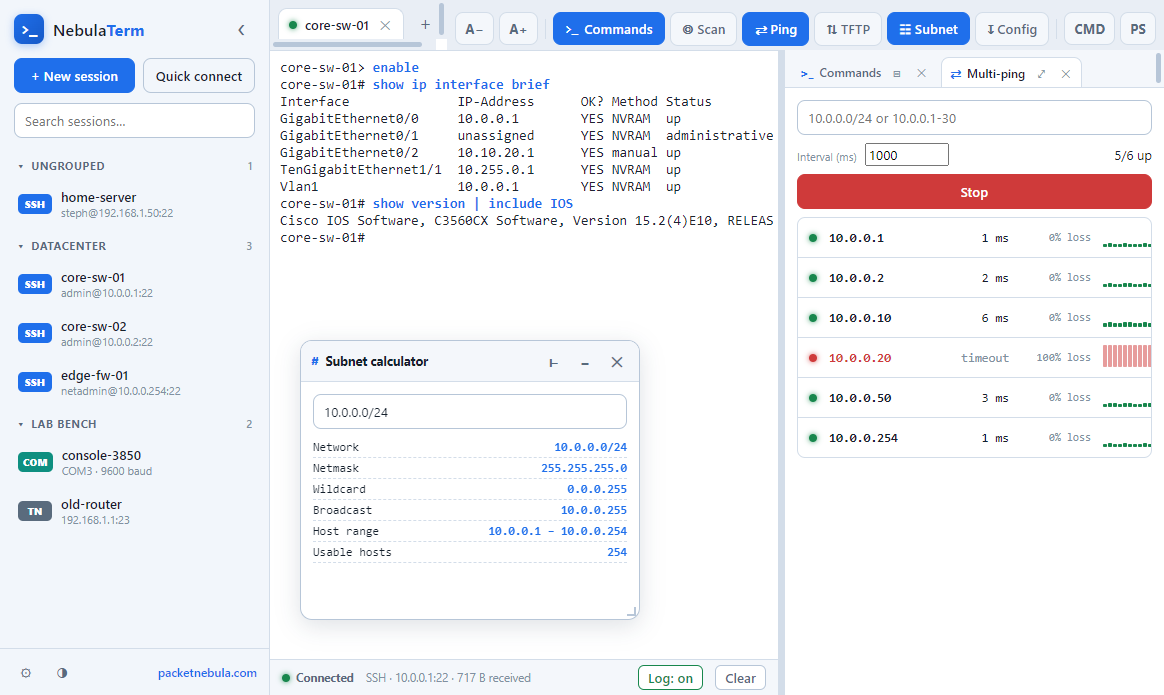
Task: Select the 10.0.0.50 ping row
Action: [974, 398]
